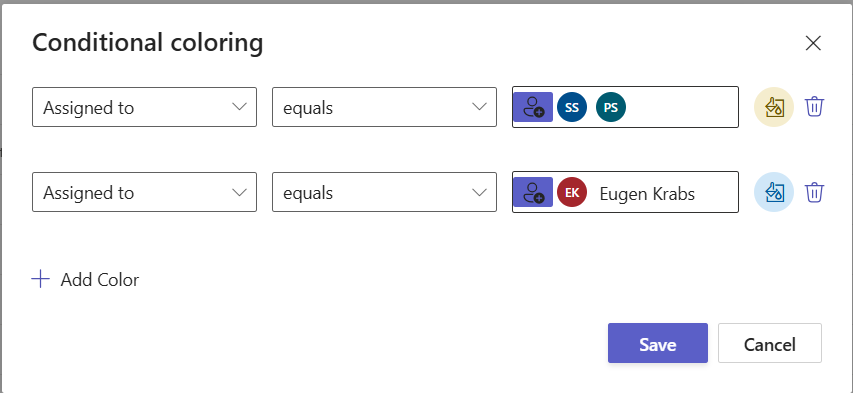Save the conditional coloring rules
The width and height of the screenshot is (853, 393).
[658, 343]
